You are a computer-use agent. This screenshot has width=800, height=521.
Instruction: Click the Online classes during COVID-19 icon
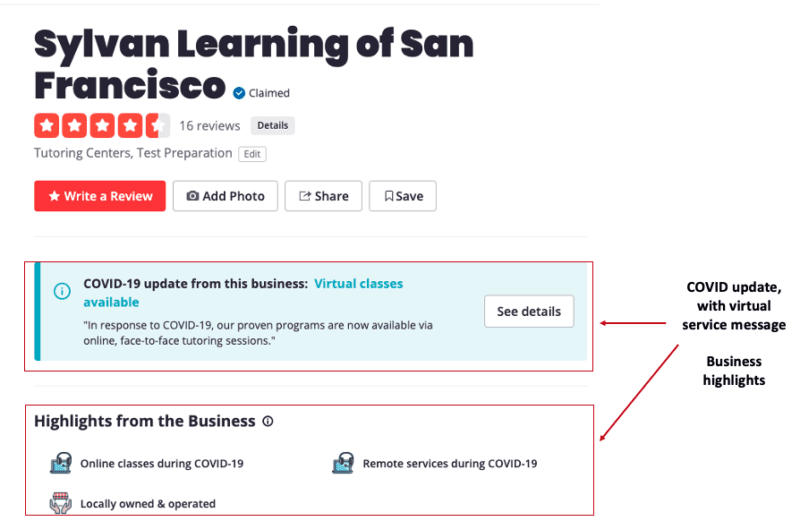click(61, 463)
